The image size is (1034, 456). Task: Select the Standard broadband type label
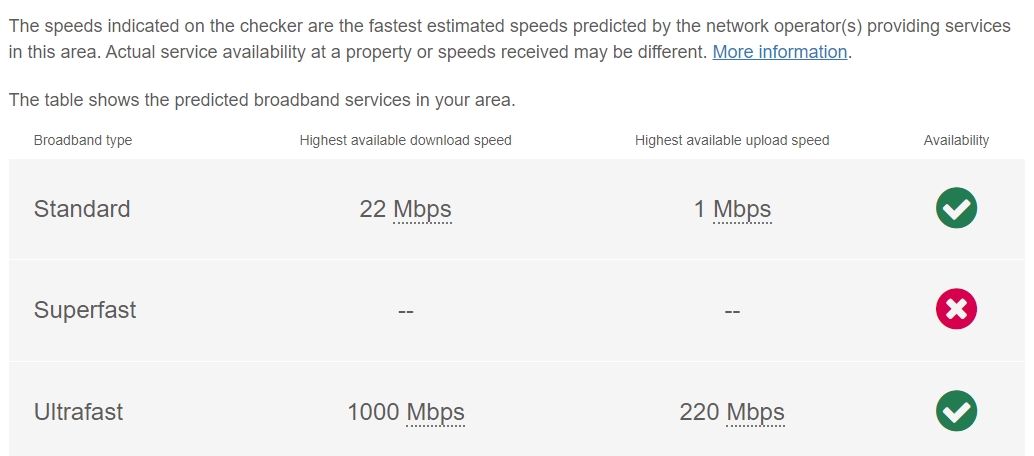(82, 209)
